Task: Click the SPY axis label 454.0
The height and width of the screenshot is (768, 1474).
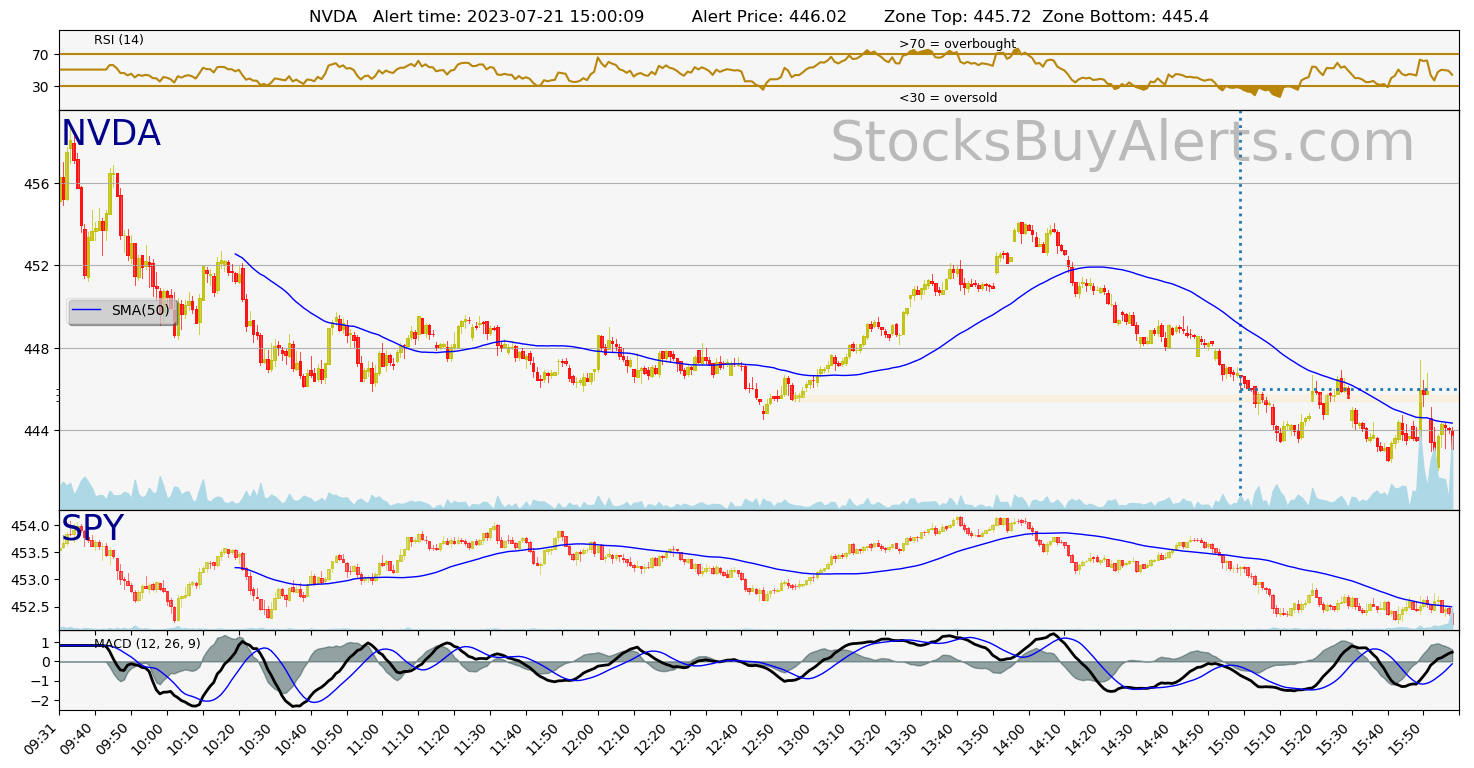Action: [31, 527]
